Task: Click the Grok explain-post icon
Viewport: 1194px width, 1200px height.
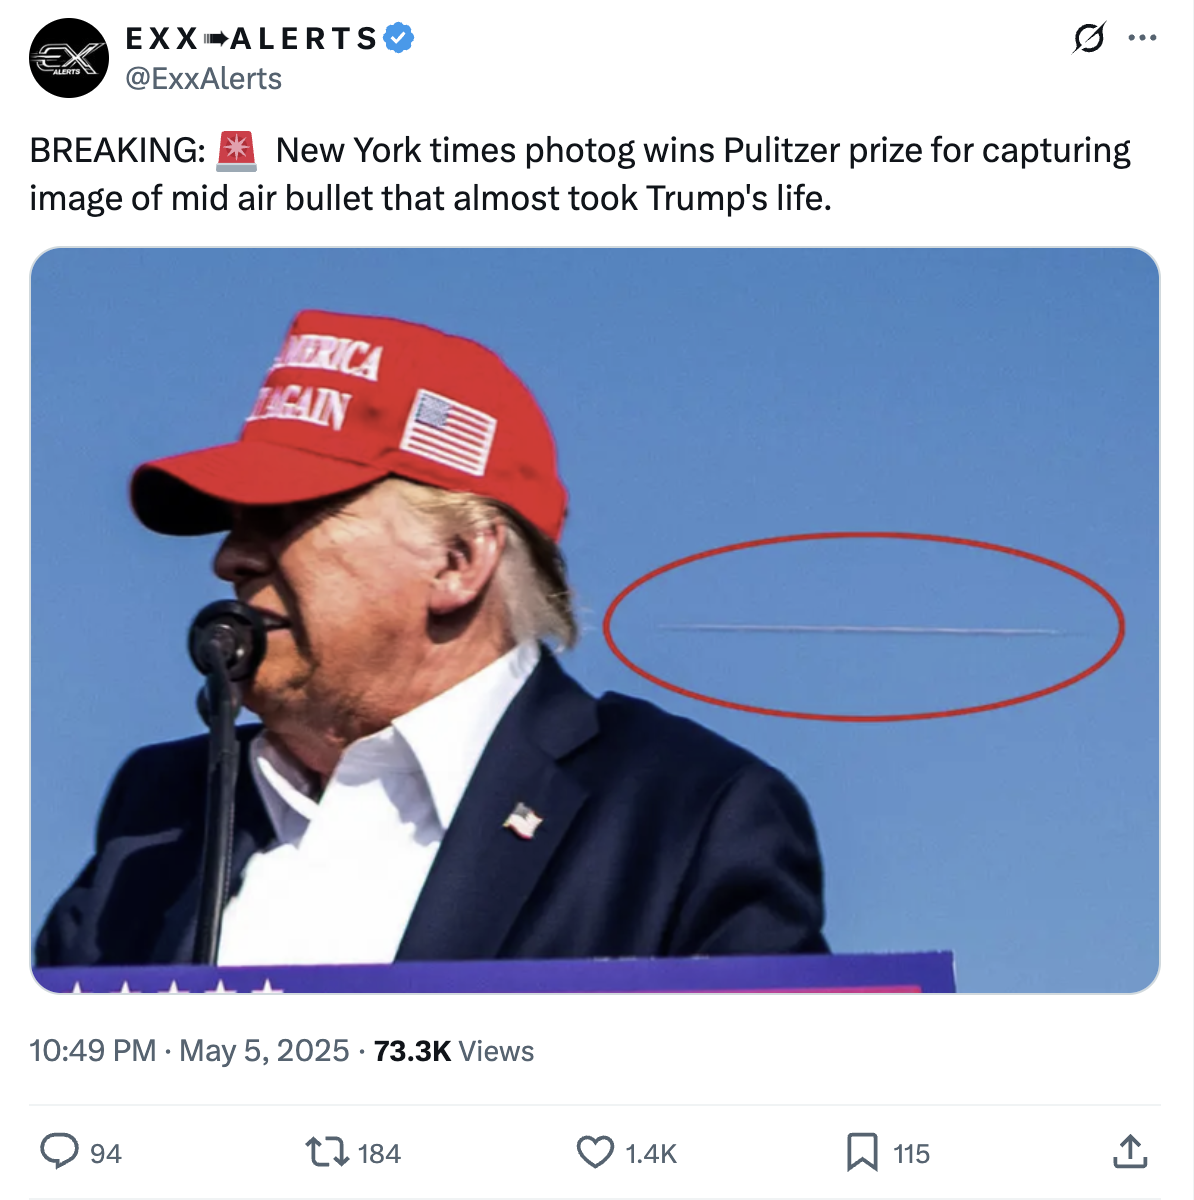Action: [1089, 39]
